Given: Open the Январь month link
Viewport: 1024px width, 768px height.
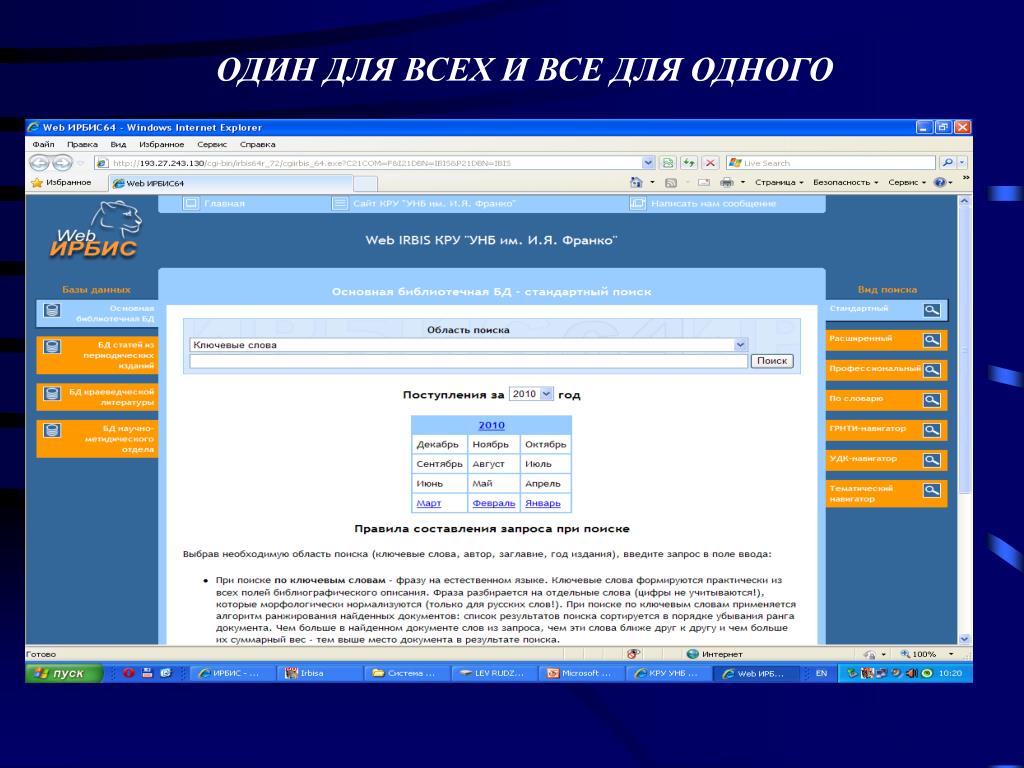Looking at the screenshot, I should [x=543, y=503].
